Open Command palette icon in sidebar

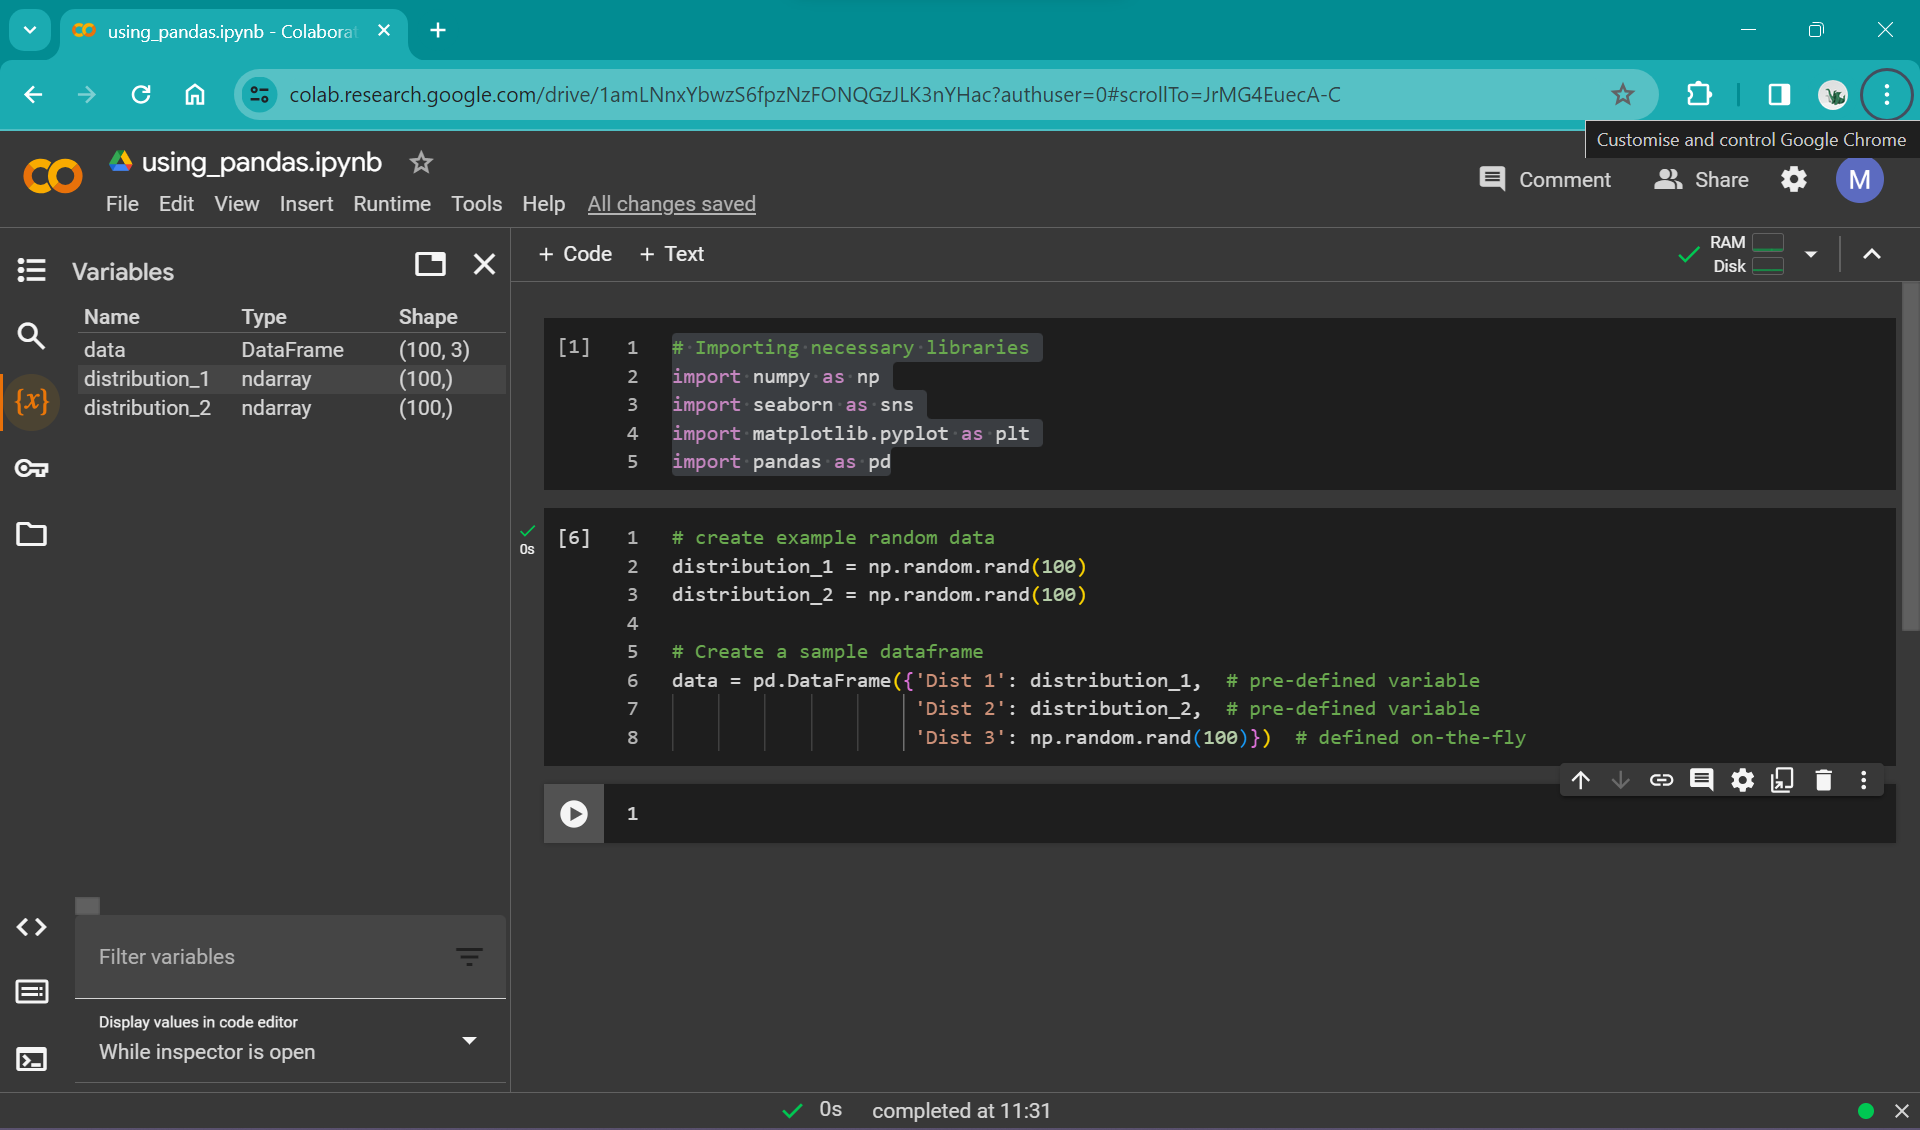tap(31, 992)
